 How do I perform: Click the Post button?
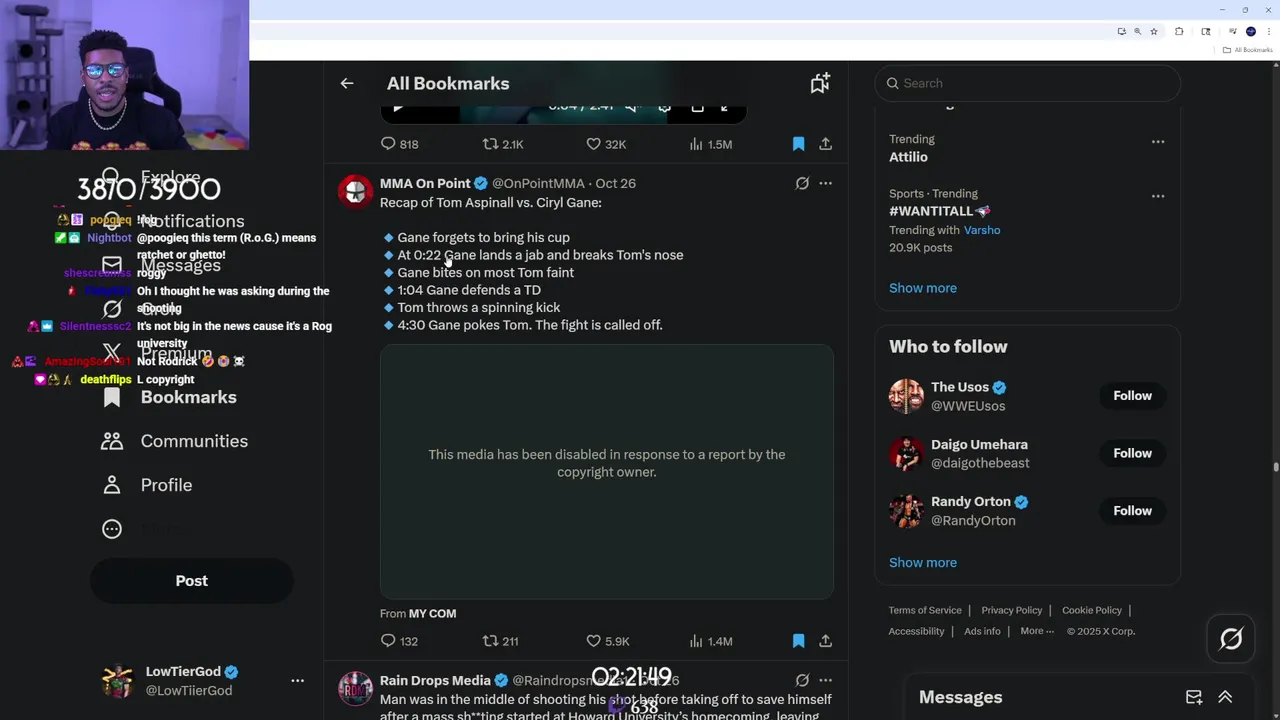tap(192, 581)
